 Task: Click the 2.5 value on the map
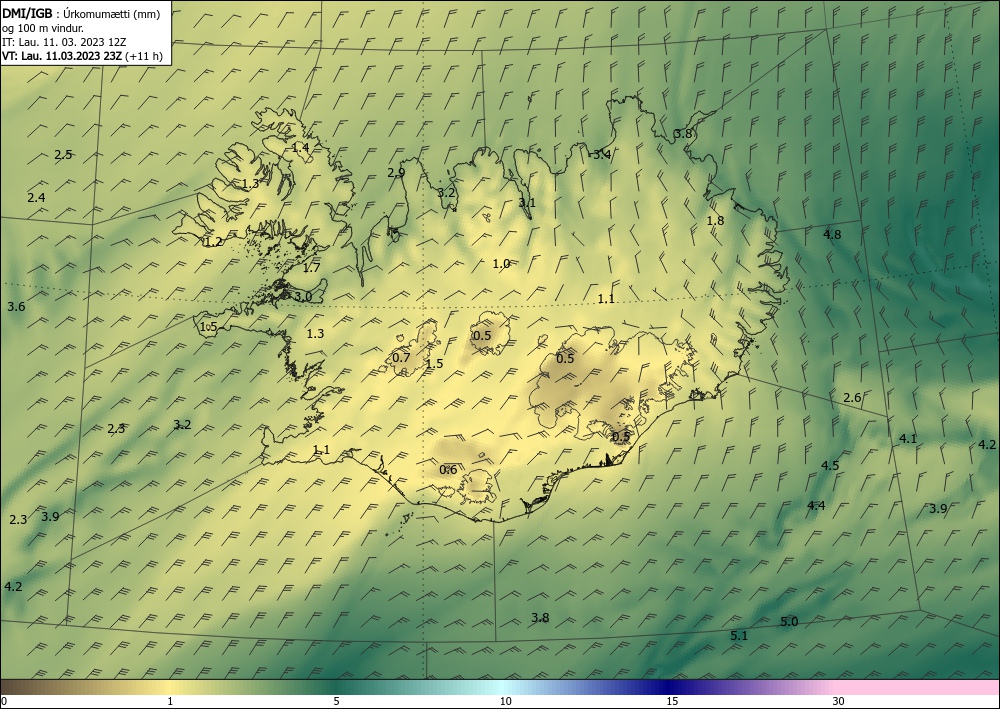pyautogui.click(x=63, y=154)
